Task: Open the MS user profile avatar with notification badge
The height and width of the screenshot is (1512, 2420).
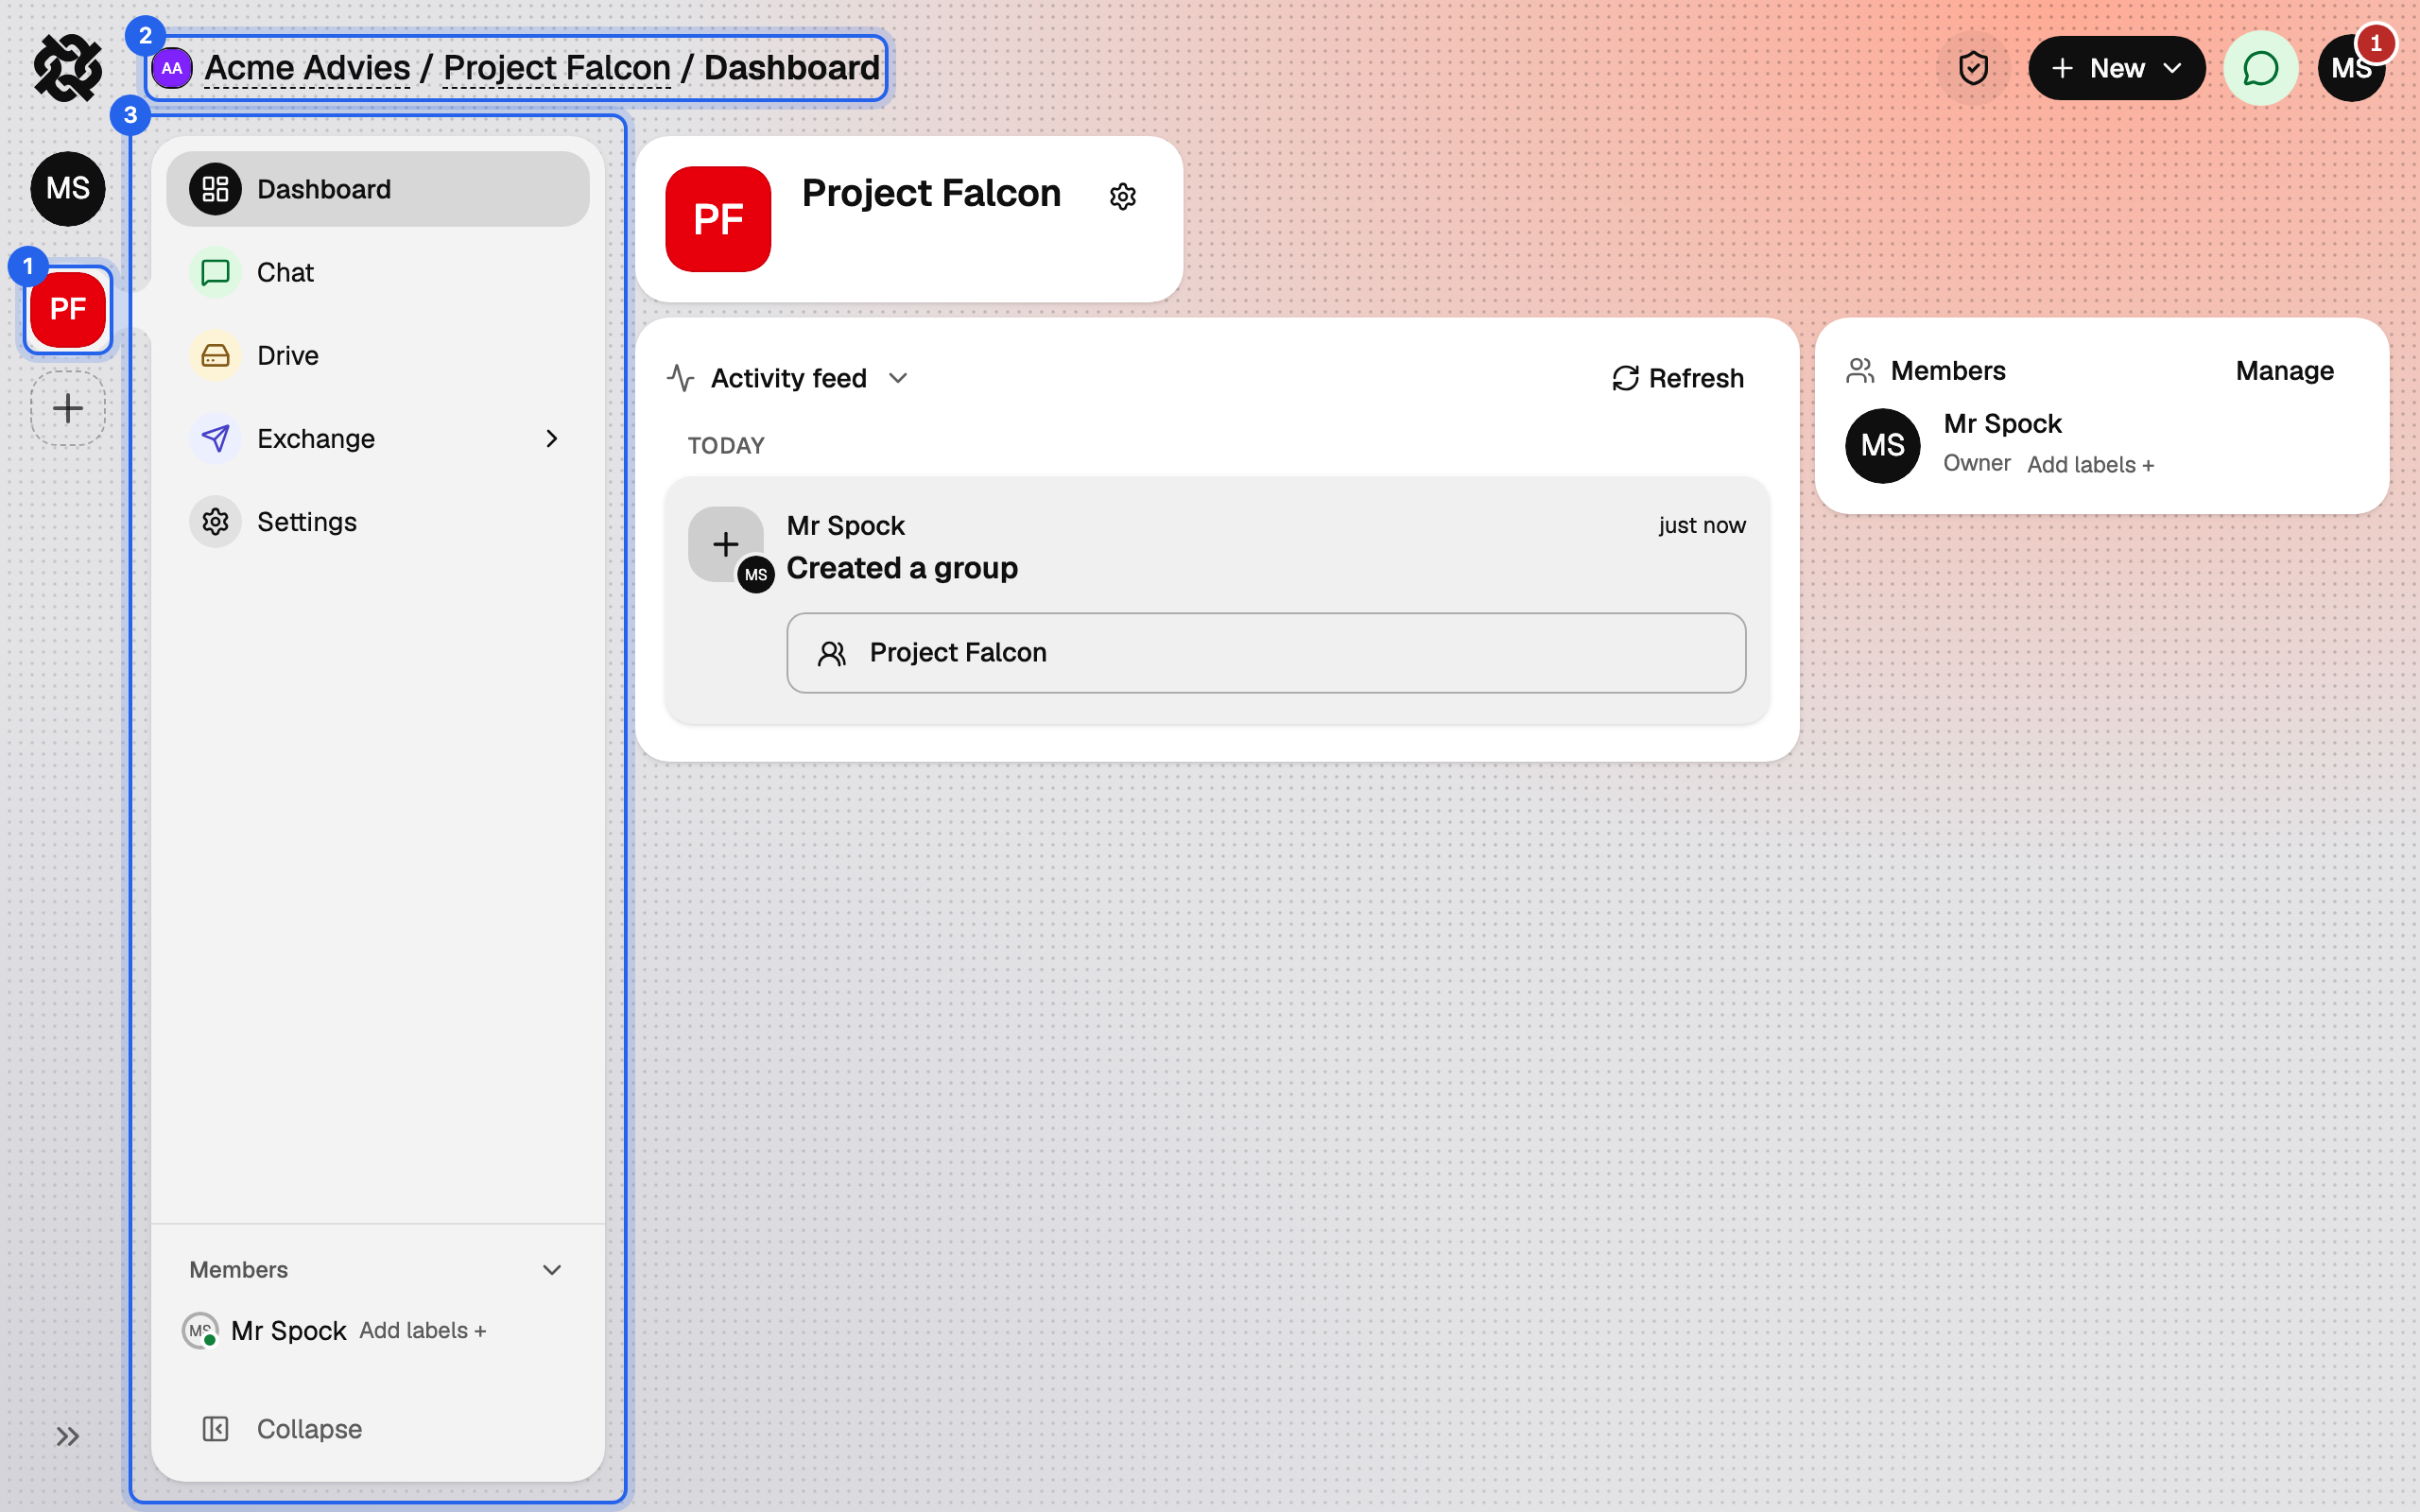Action: tap(2352, 68)
